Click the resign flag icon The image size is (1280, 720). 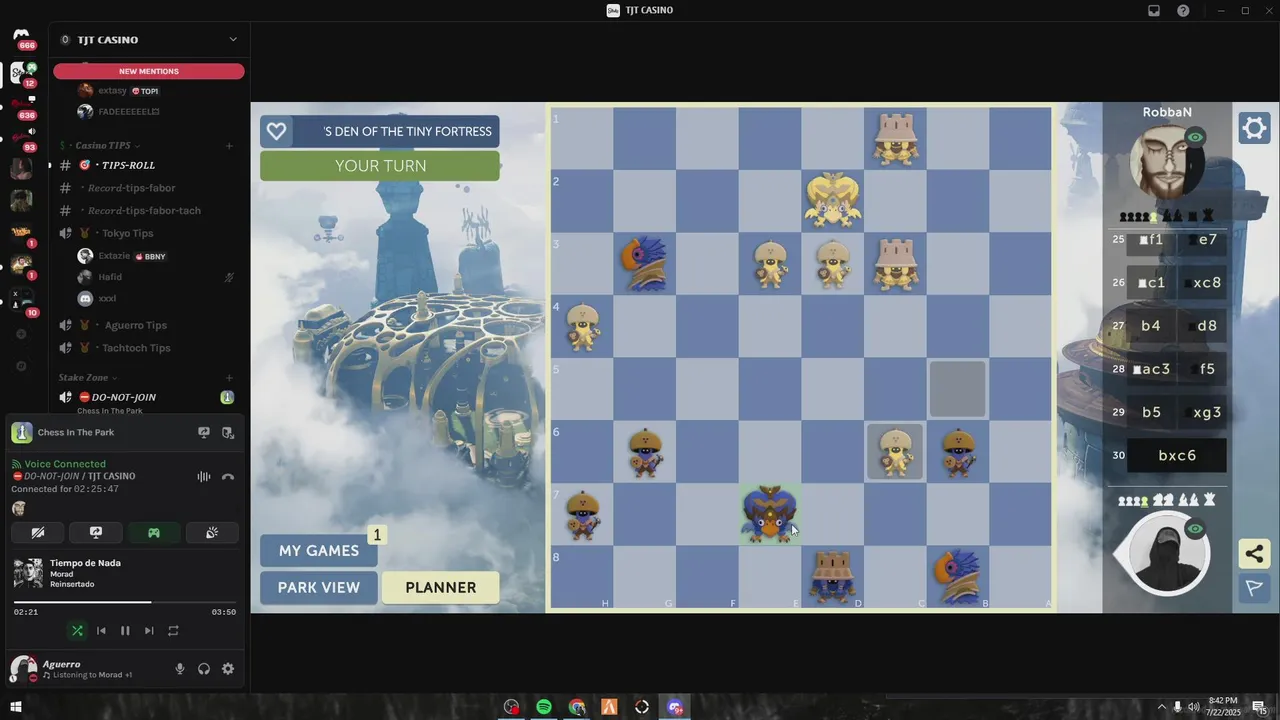pyautogui.click(x=1254, y=588)
